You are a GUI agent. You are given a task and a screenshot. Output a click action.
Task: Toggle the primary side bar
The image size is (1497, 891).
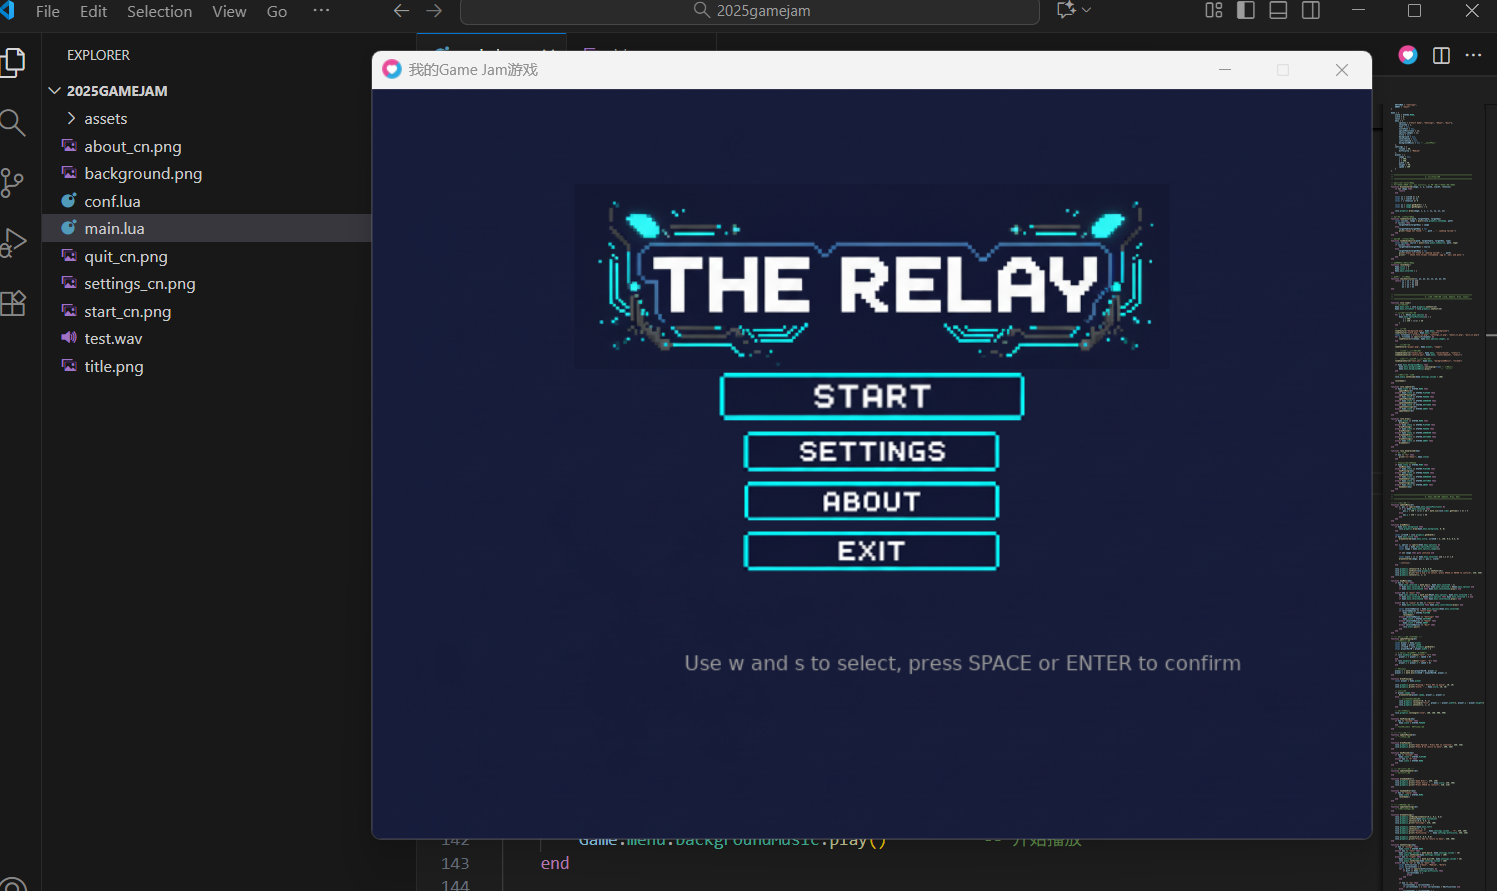pyautogui.click(x=1246, y=11)
